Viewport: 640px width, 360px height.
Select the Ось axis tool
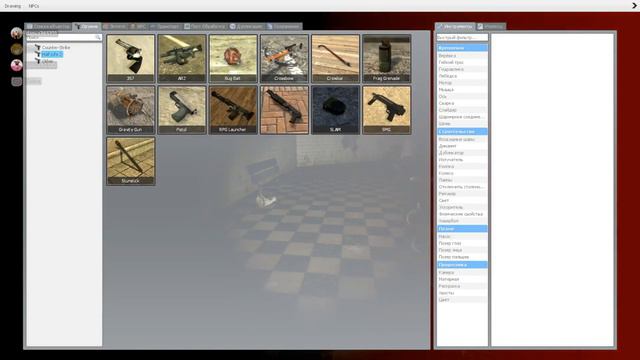pos(462,96)
